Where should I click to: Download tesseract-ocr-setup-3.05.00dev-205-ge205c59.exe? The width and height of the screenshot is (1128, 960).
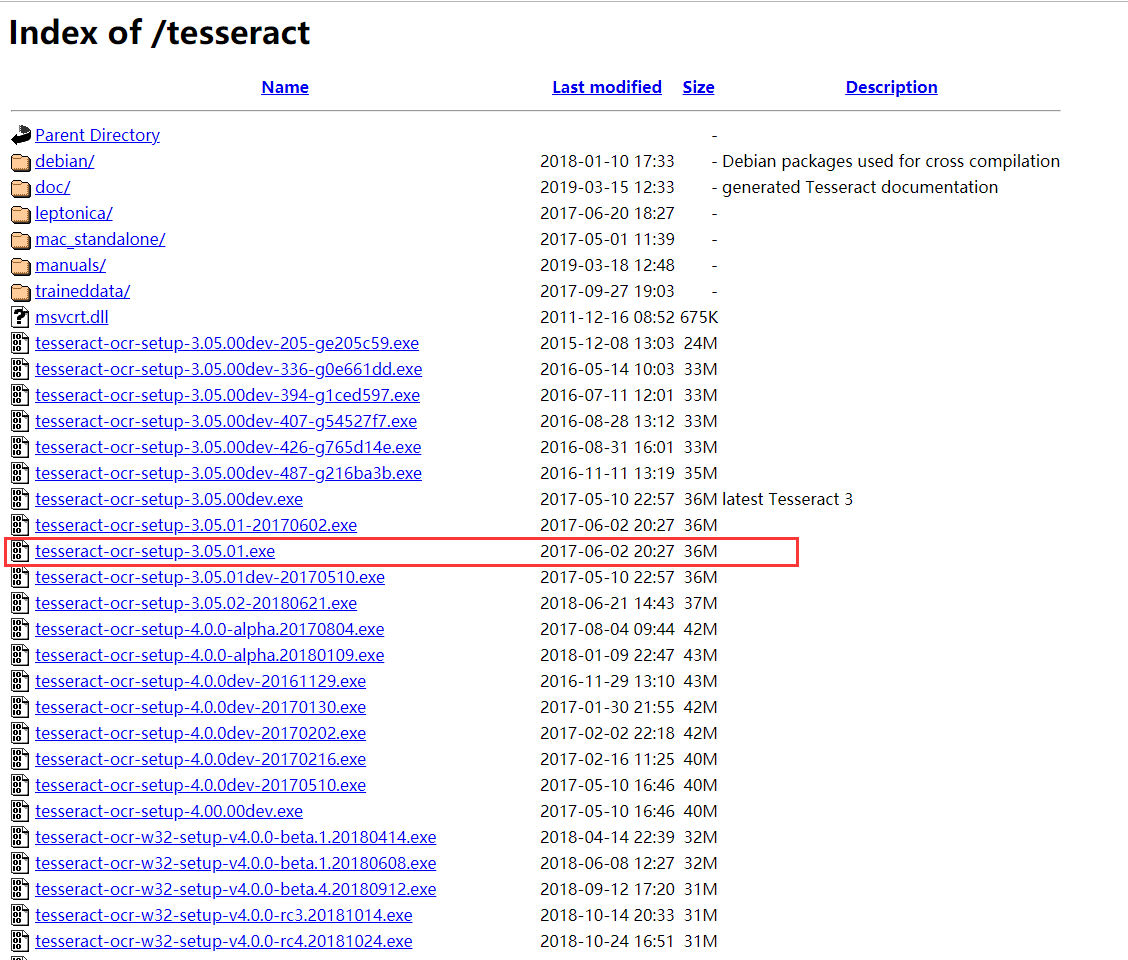pyautogui.click(x=227, y=343)
